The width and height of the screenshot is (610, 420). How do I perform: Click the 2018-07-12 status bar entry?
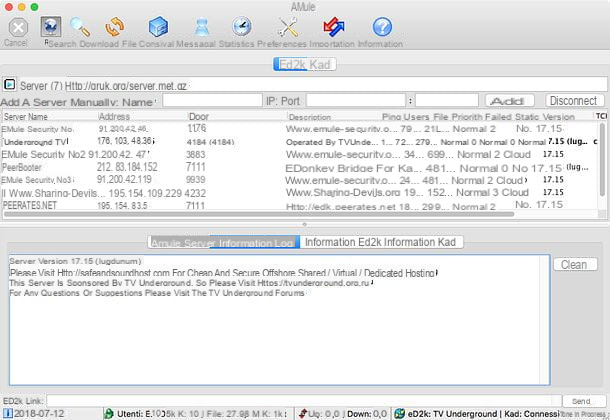(39, 414)
